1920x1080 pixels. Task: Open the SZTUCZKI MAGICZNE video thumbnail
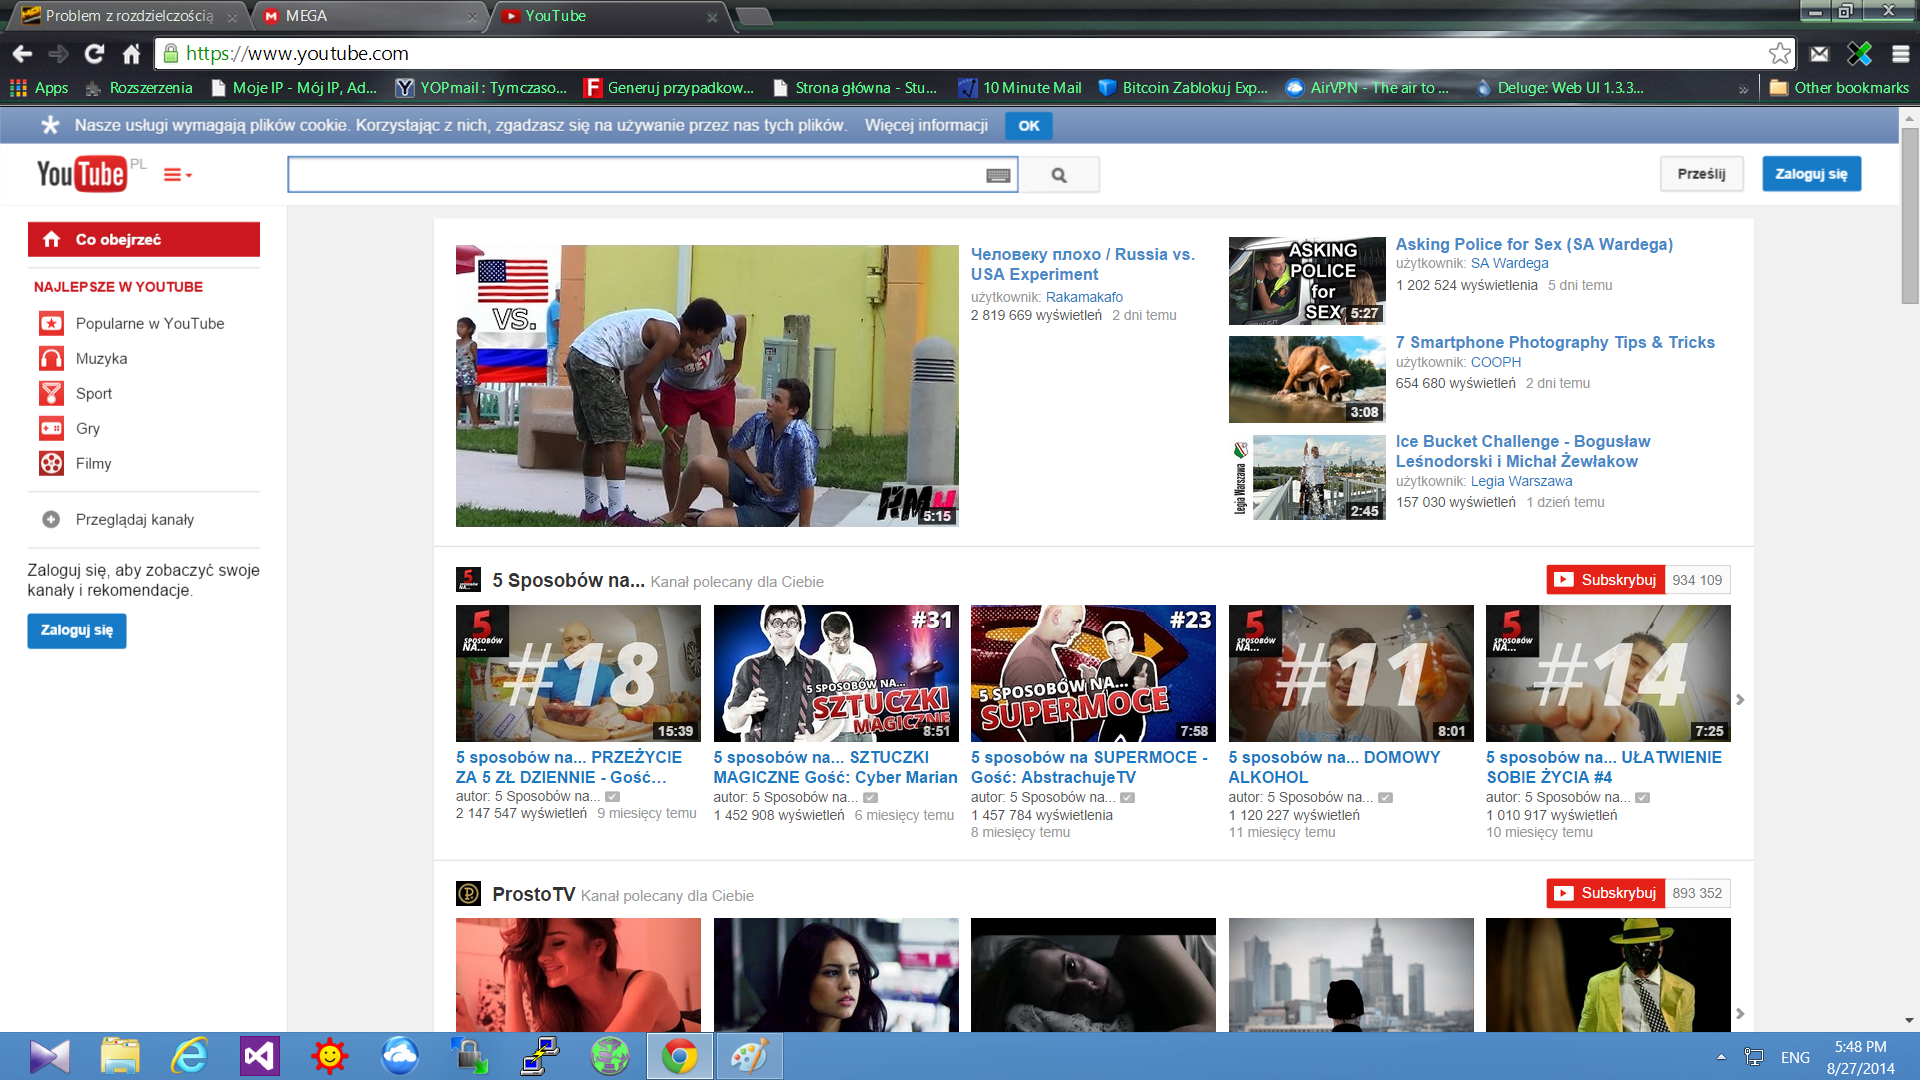pos(836,673)
